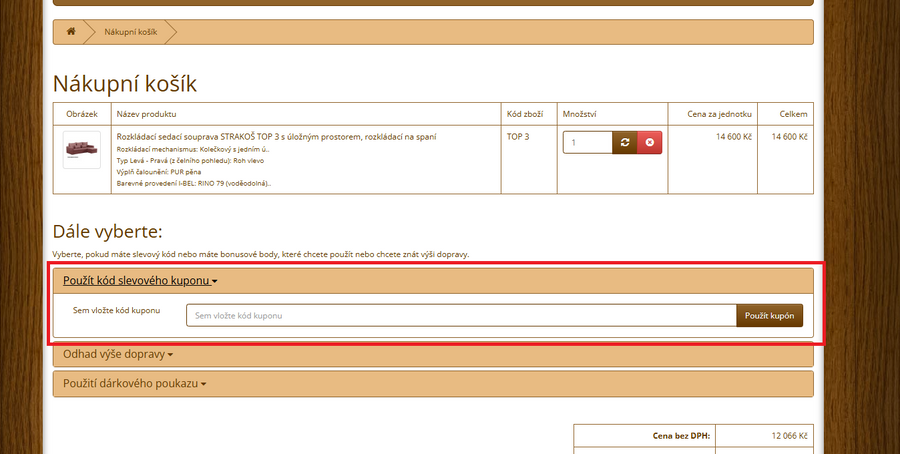900x454 pixels.
Task: Click the quantity input field in Množství column
Action: (x=587, y=143)
